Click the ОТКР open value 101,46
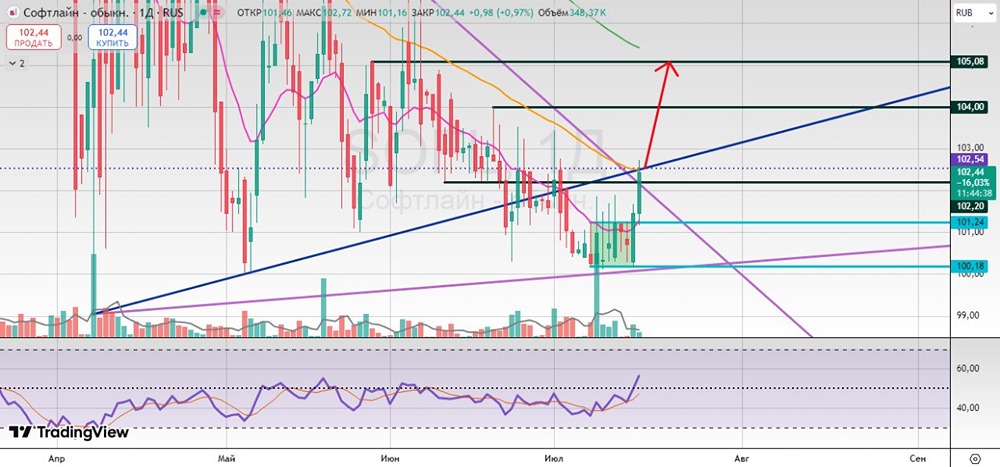1000x467 pixels. pyautogui.click(x=275, y=13)
